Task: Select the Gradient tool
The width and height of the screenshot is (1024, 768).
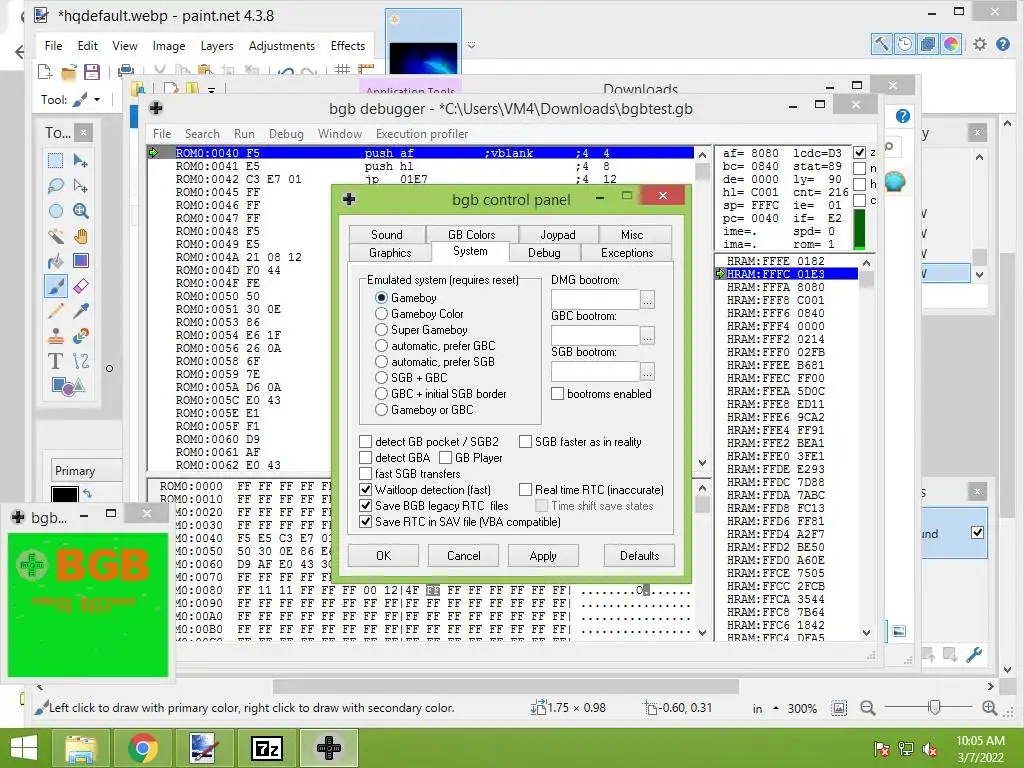Action: [80, 261]
